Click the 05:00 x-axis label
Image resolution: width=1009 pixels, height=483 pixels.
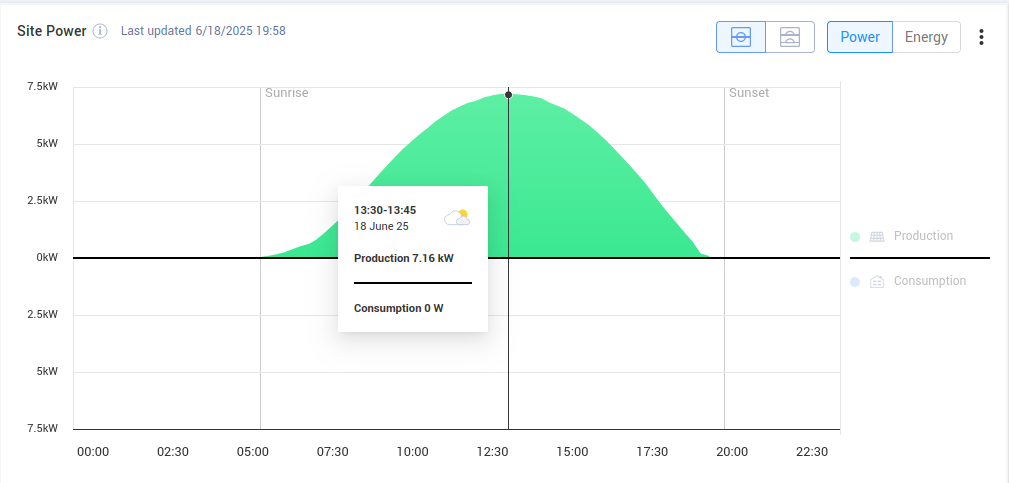tap(253, 452)
